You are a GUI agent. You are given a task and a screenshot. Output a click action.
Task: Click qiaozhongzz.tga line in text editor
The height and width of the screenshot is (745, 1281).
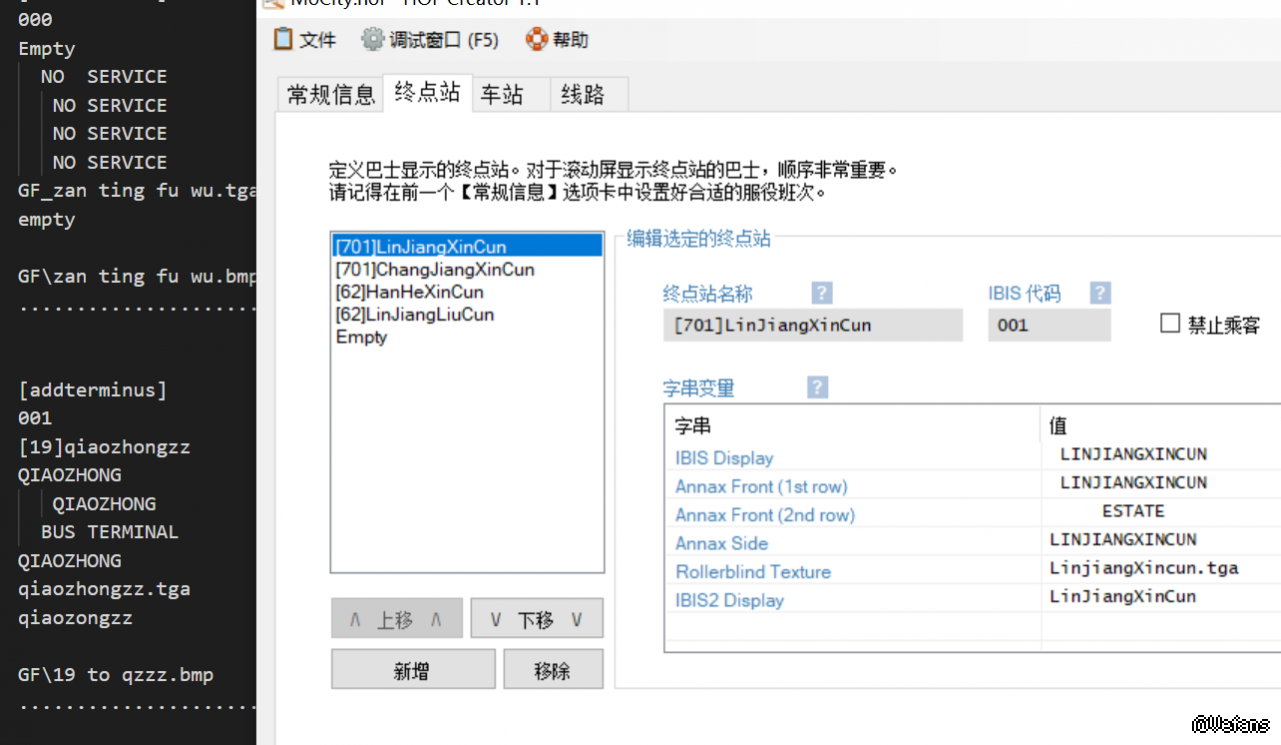pos(104,589)
